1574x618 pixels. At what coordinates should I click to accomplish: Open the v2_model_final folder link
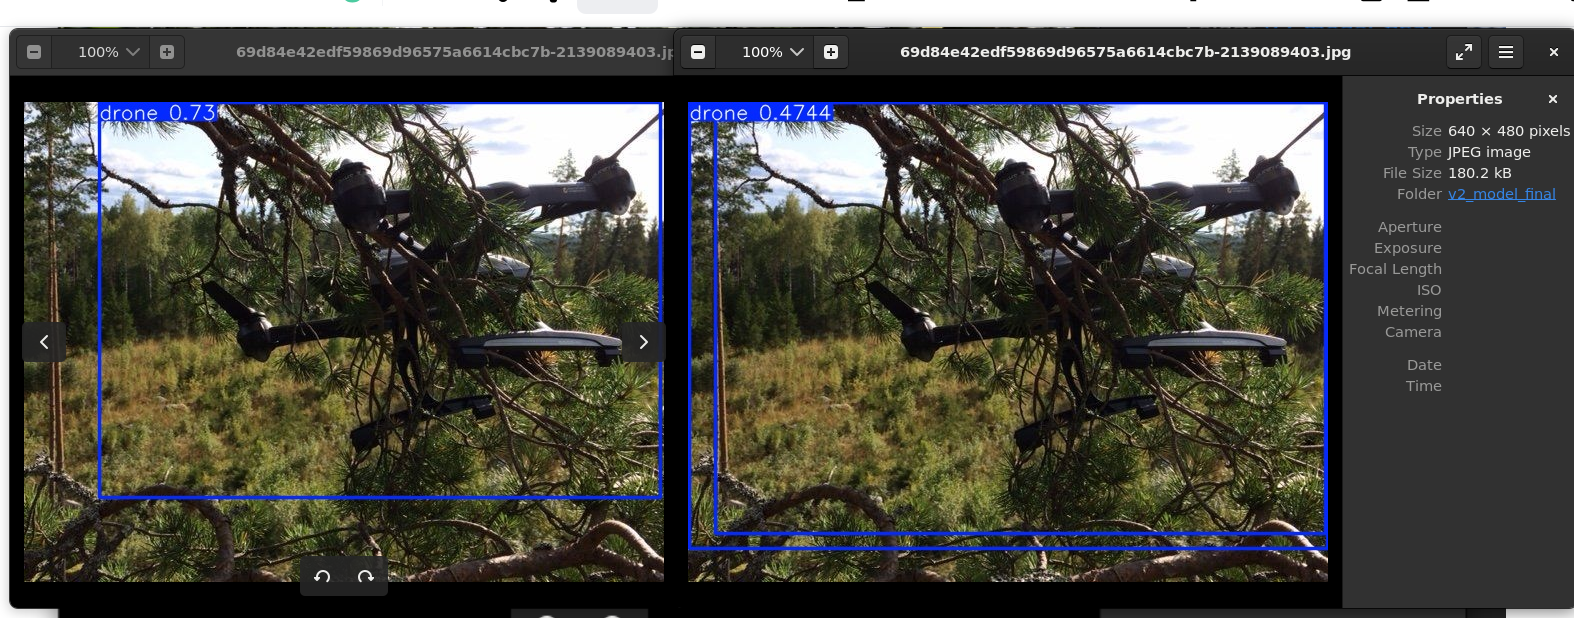pyautogui.click(x=1501, y=194)
